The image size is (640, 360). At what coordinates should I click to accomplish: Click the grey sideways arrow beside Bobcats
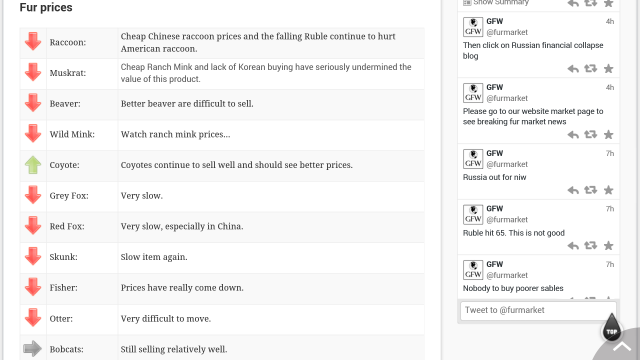coord(33,349)
